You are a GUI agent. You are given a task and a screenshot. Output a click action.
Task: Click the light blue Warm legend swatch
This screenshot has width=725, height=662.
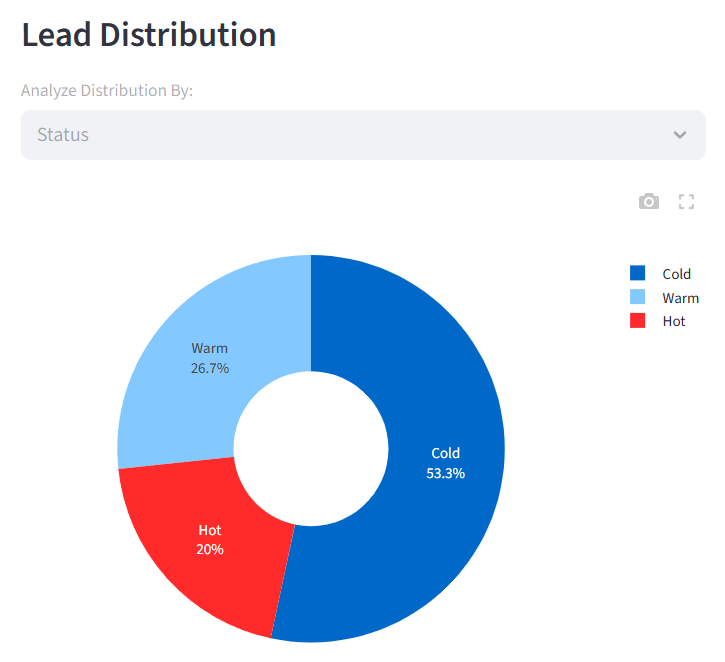[x=637, y=297]
